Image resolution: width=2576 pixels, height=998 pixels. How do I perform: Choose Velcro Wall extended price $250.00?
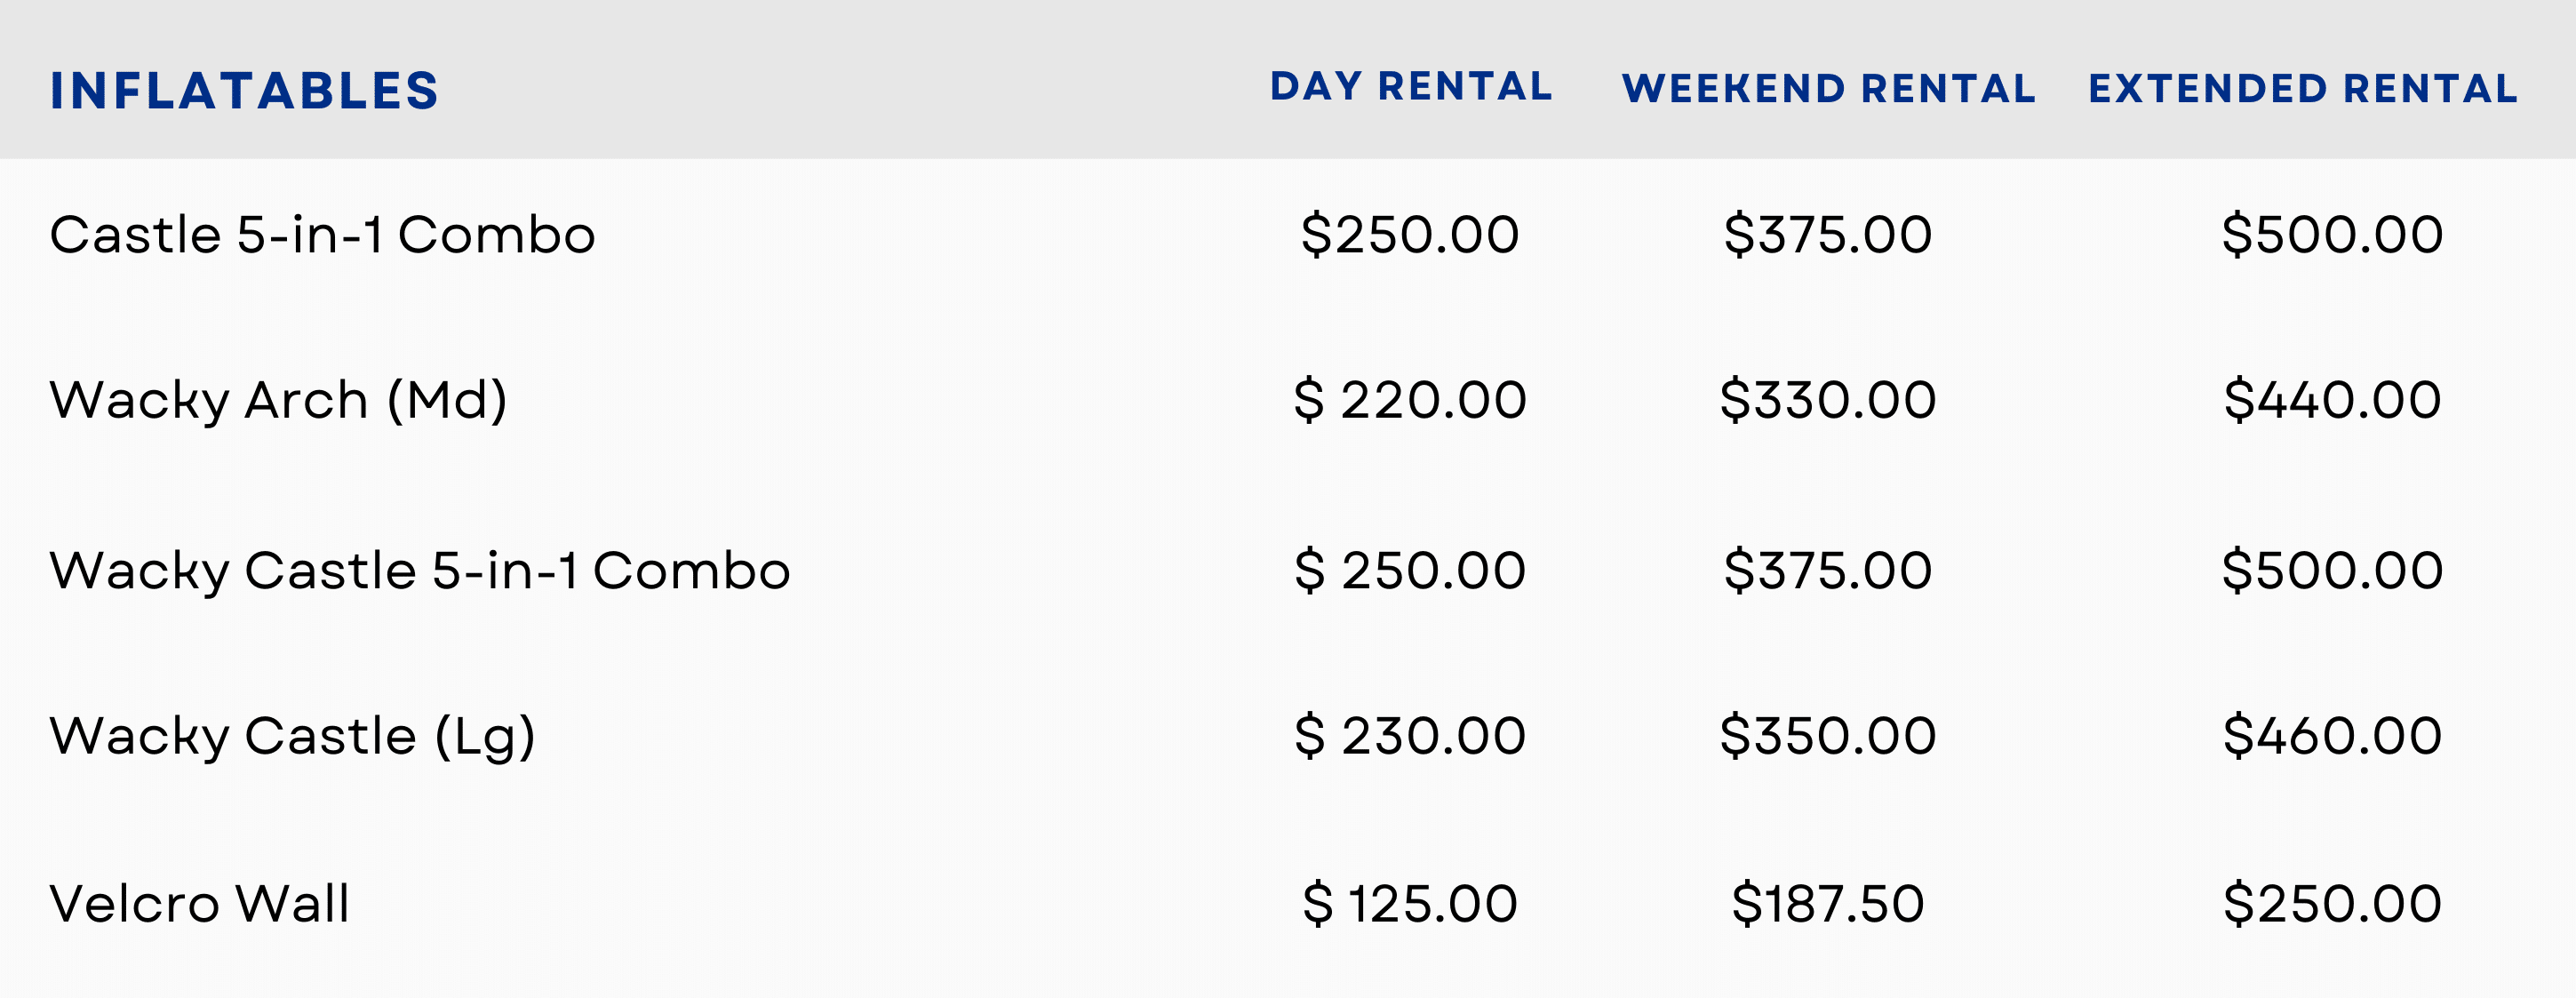pos(2332,904)
